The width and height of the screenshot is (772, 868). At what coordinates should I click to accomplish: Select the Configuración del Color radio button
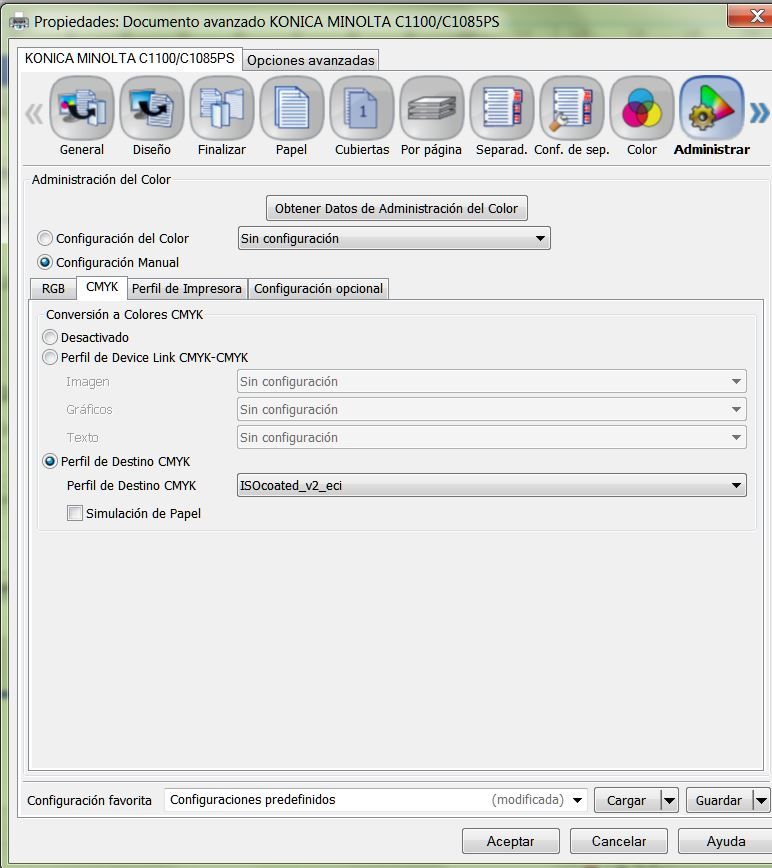pos(45,239)
